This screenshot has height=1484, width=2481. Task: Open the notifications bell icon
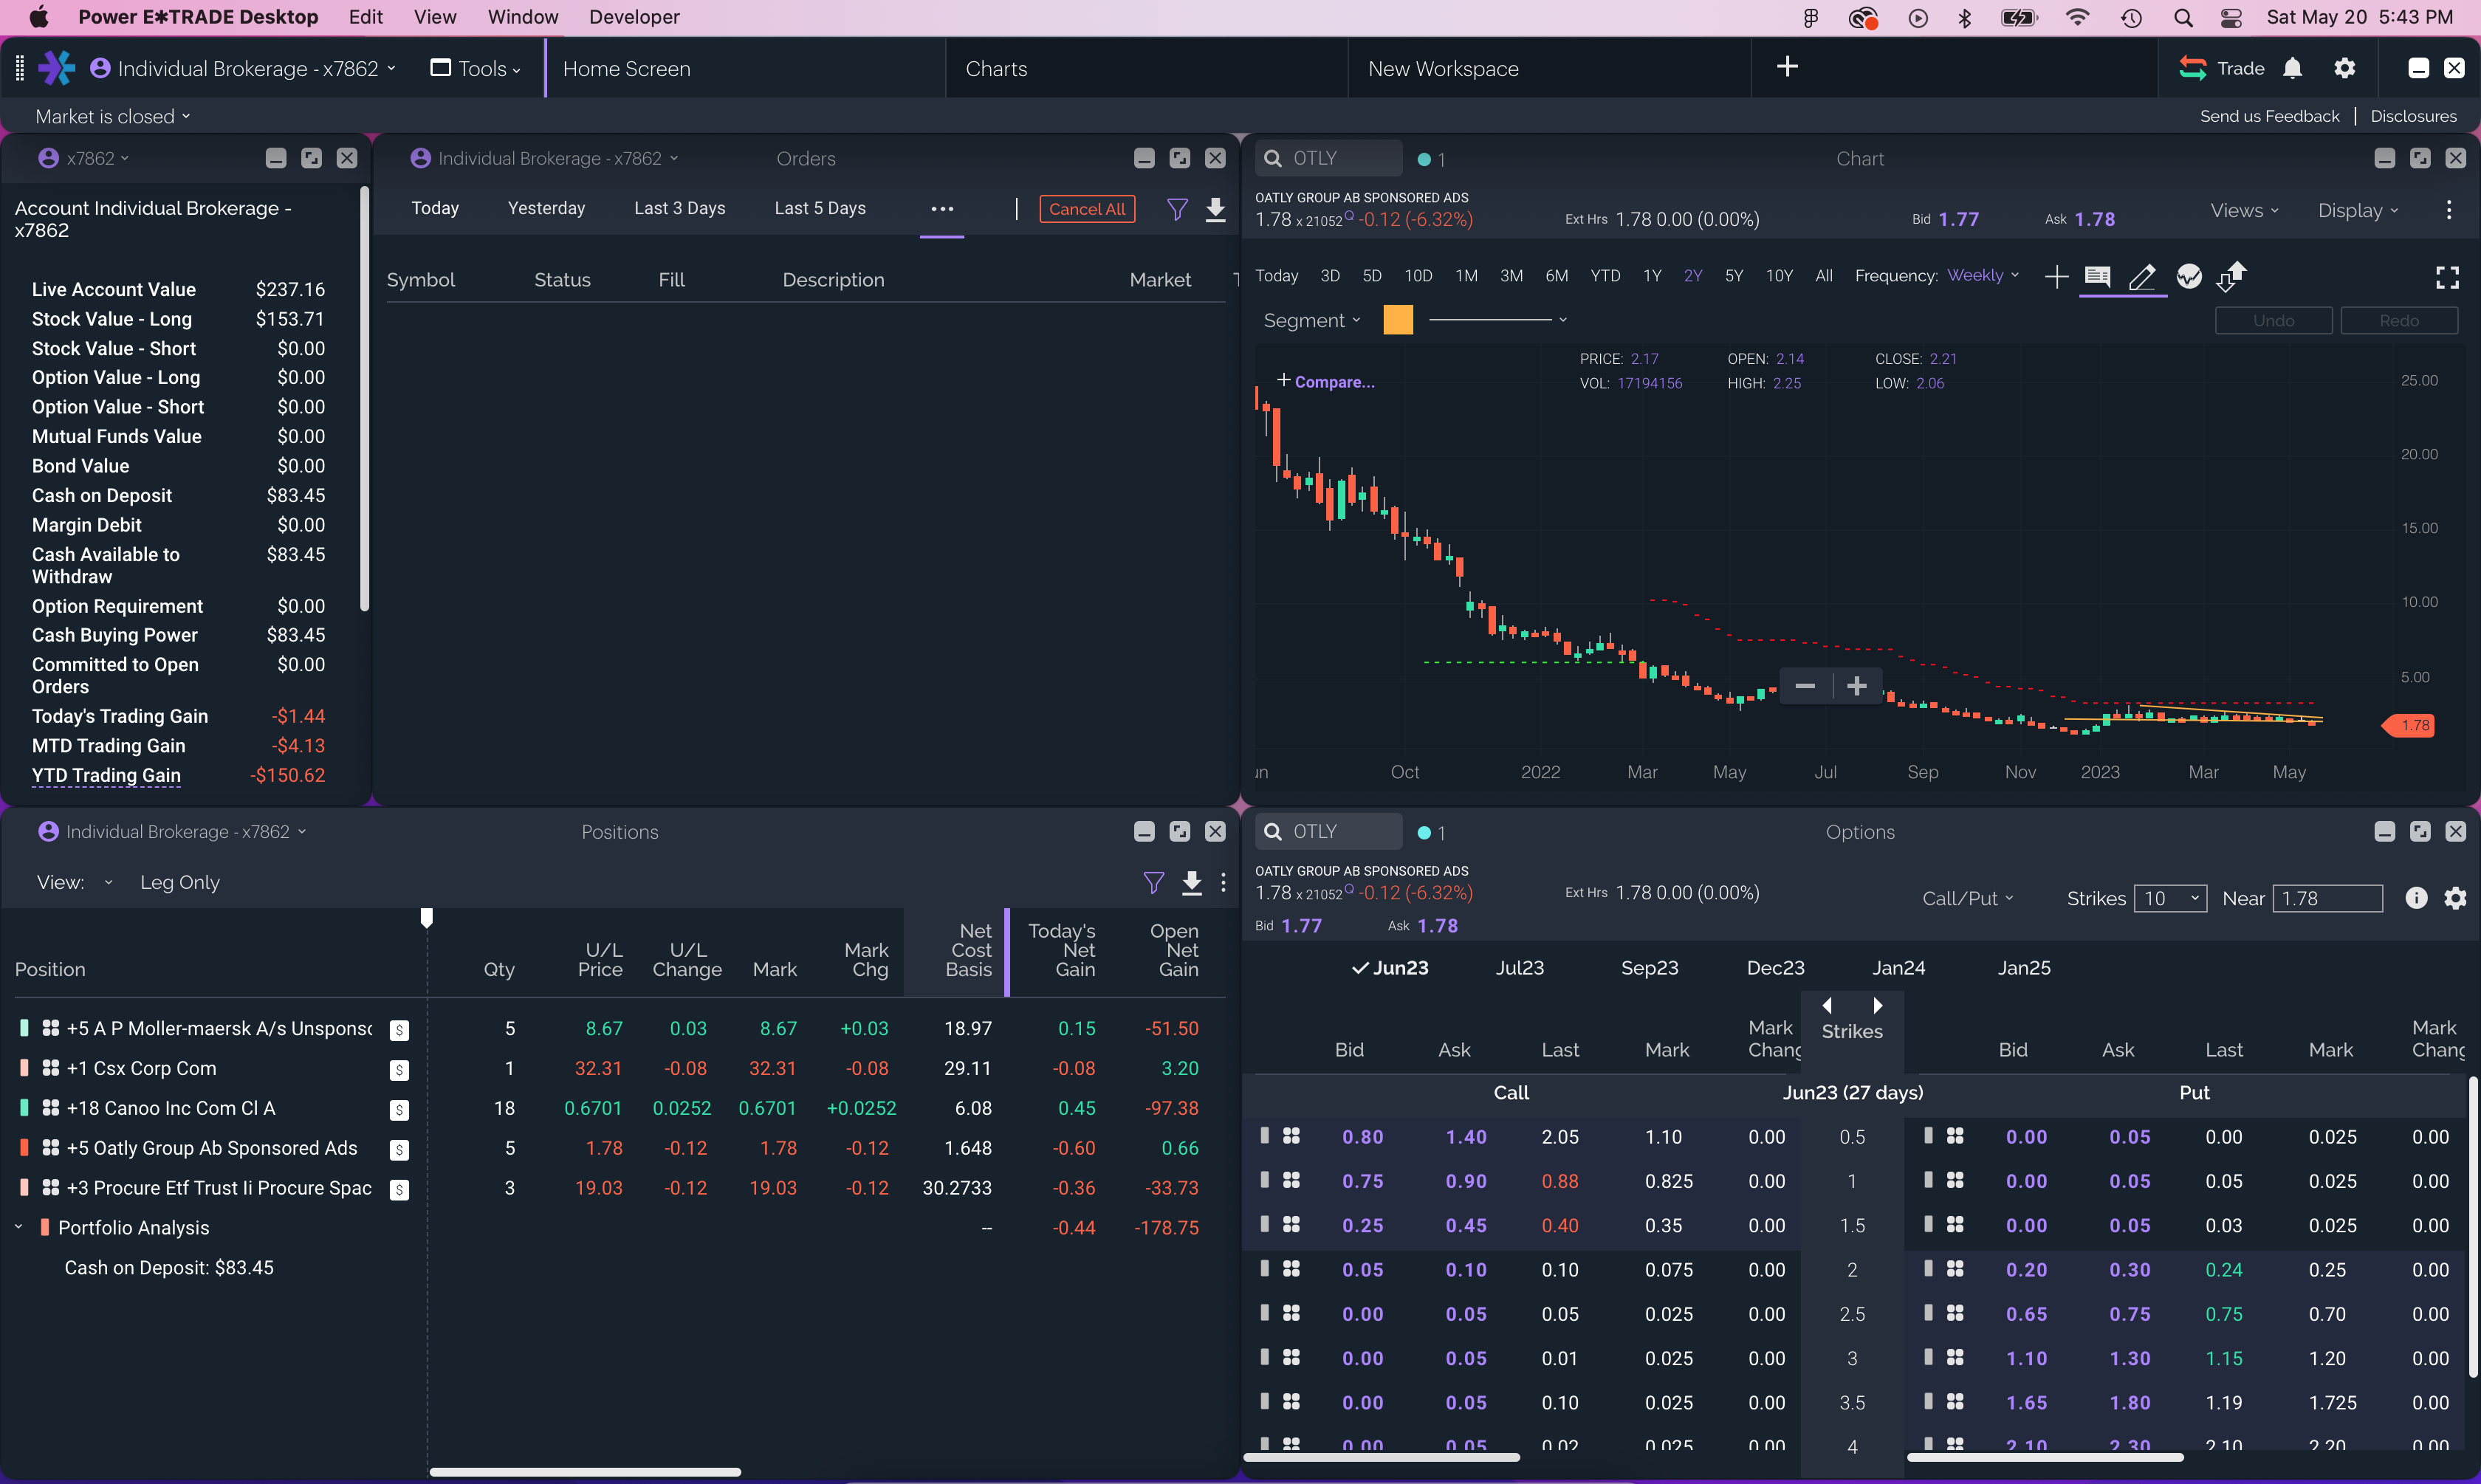point(2292,68)
